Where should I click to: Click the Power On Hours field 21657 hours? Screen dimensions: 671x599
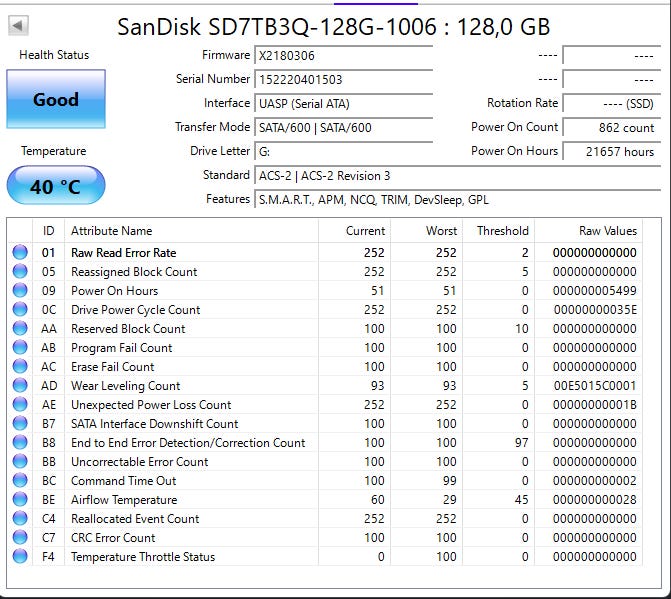tap(612, 151)
